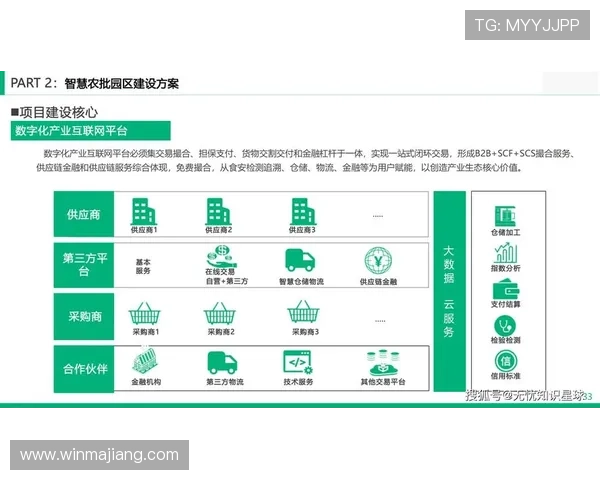
Task: Click the 供应商2 building icon
Action: [x=218, y=211]
